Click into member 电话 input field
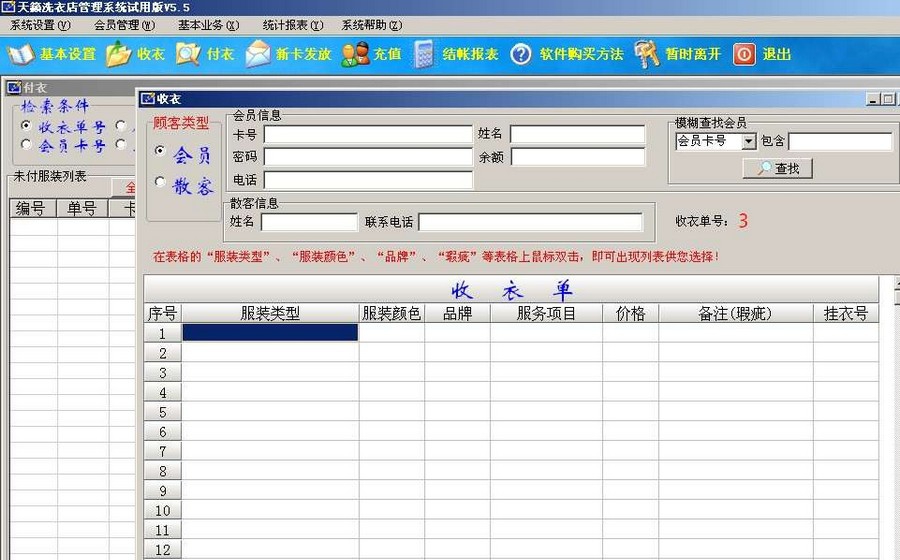 click(x=368, y=180)
